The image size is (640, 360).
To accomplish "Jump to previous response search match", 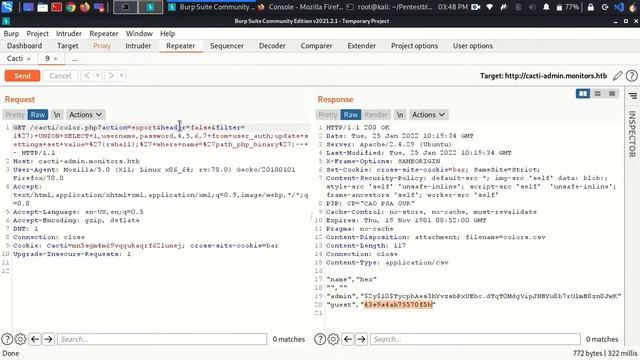I will coord(348,339).
